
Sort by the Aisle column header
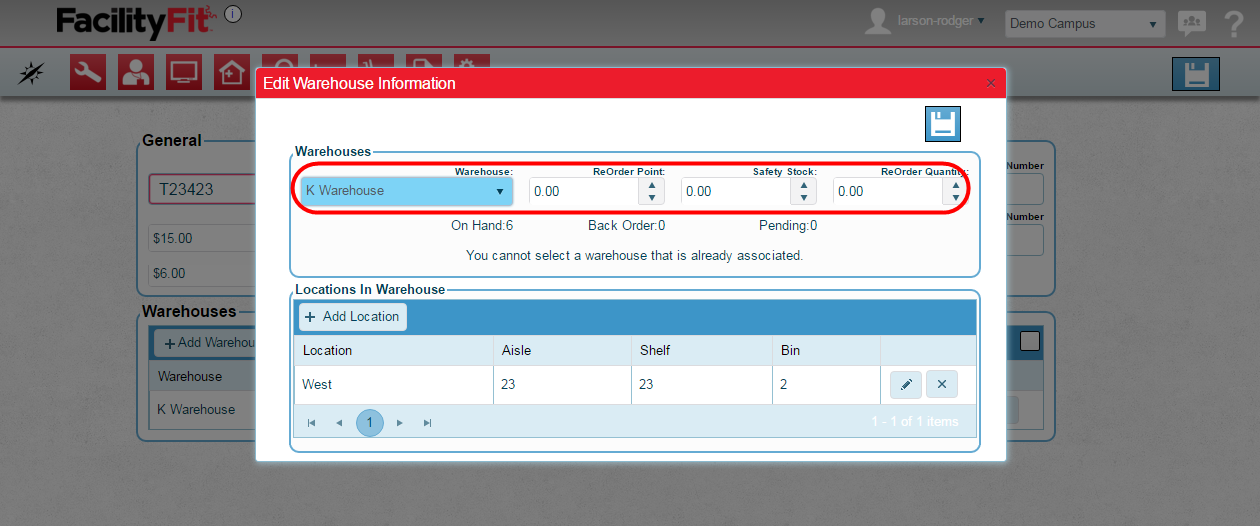click(x=516, y=350)
